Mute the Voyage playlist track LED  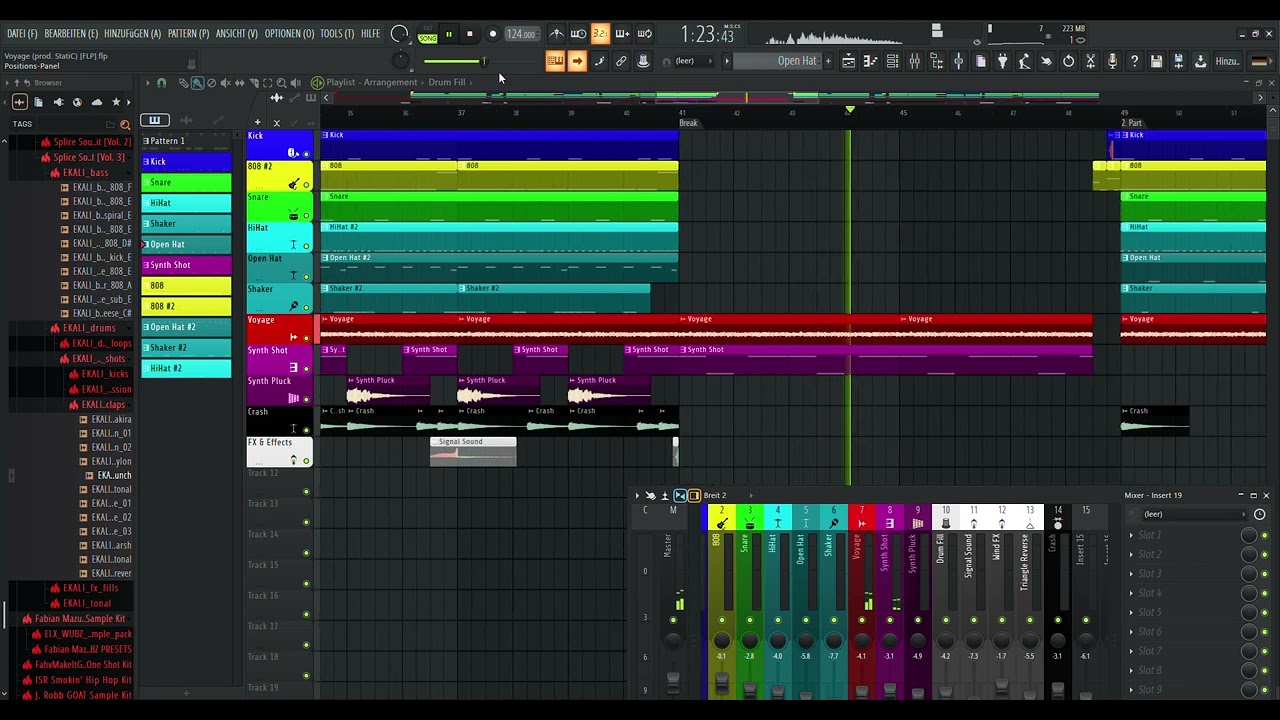coord(306,338)
